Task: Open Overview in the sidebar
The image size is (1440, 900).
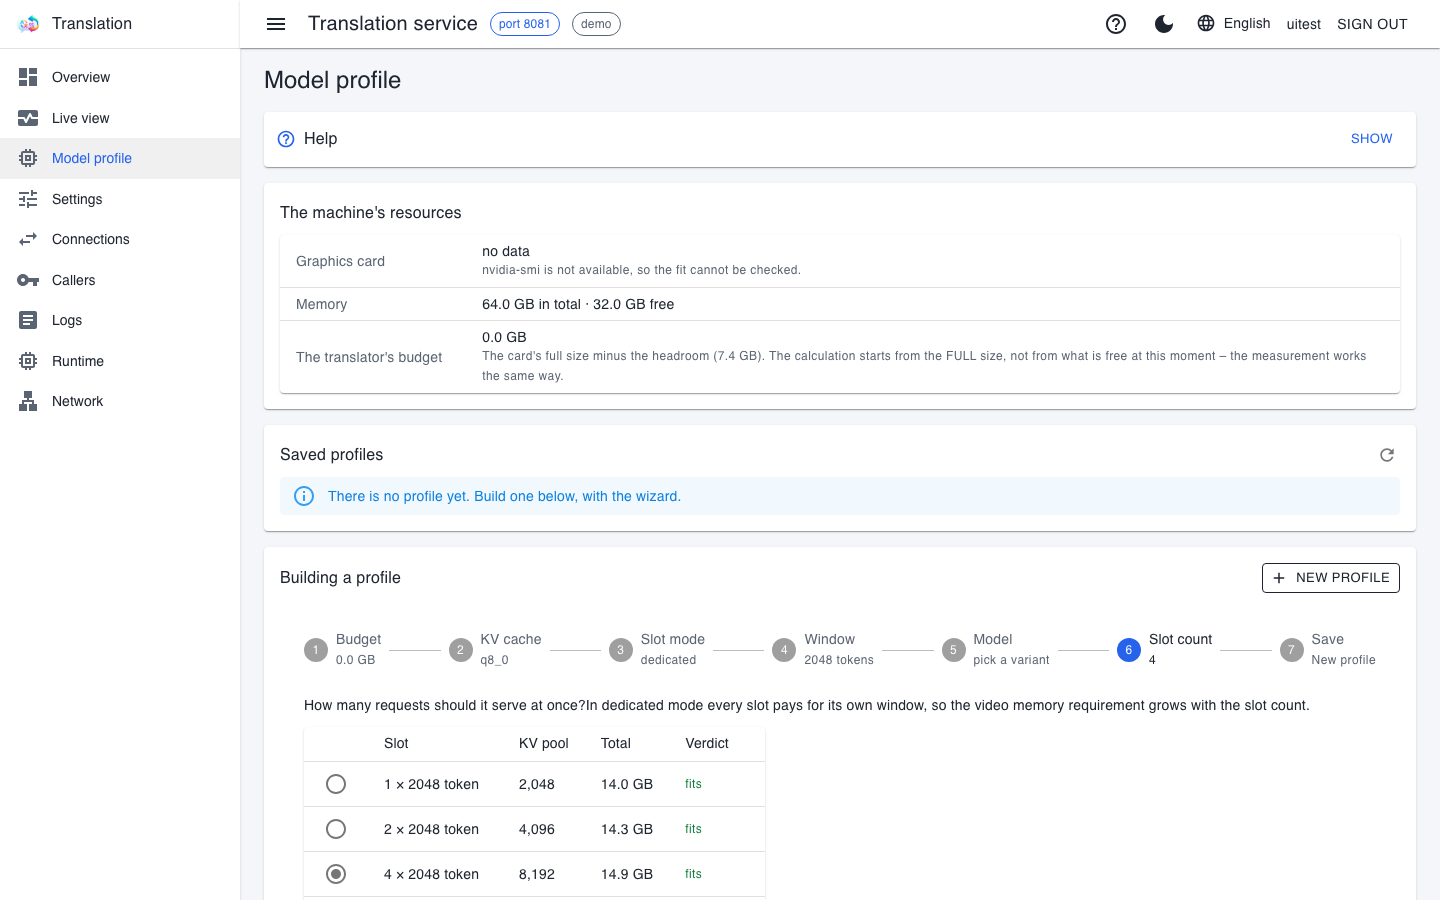Action: point(120,77)
